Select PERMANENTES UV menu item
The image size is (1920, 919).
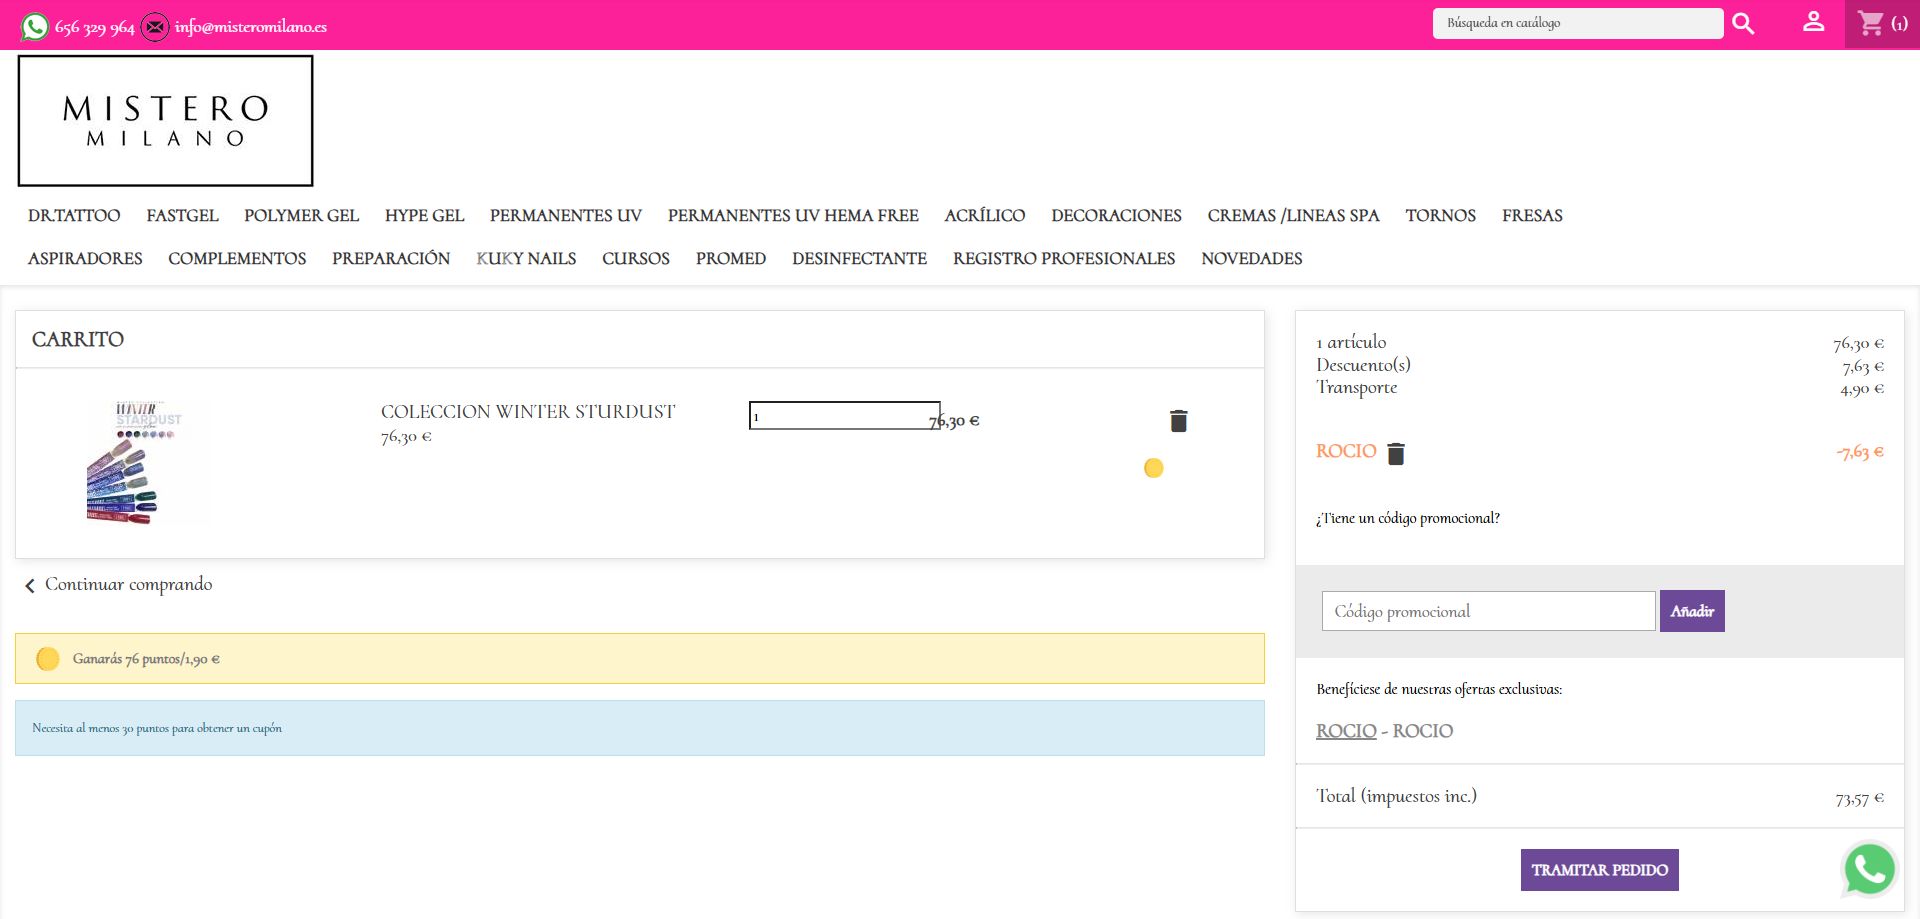pyautogui.click(x=566, y=216)
